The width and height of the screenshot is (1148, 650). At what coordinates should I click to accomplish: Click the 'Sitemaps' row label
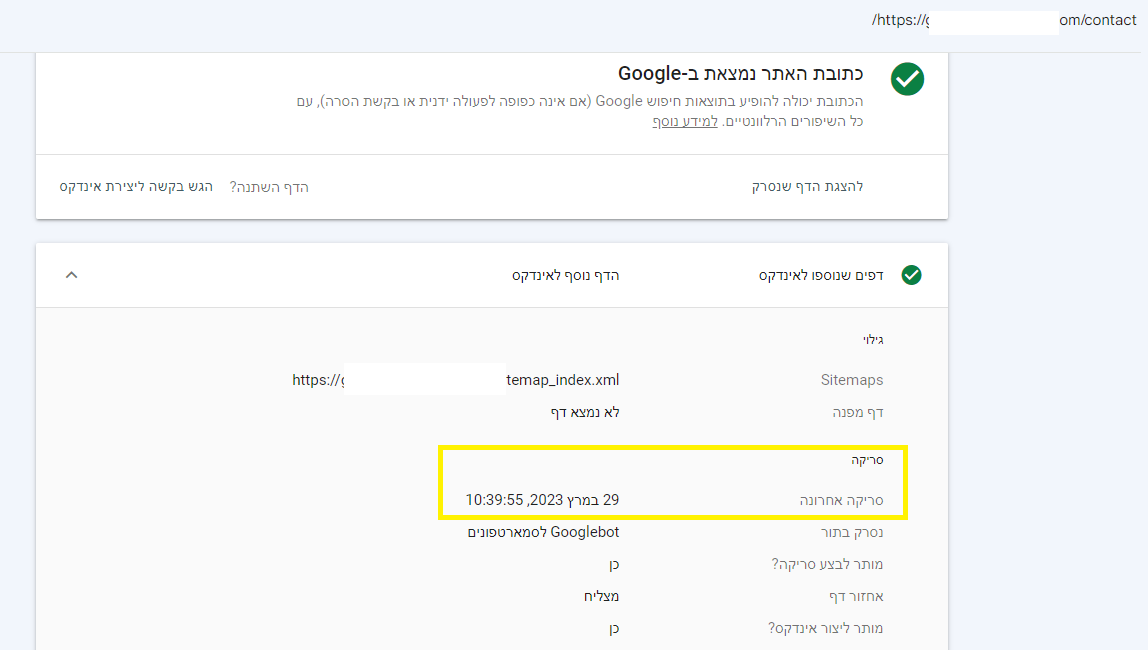pos(851,380)
